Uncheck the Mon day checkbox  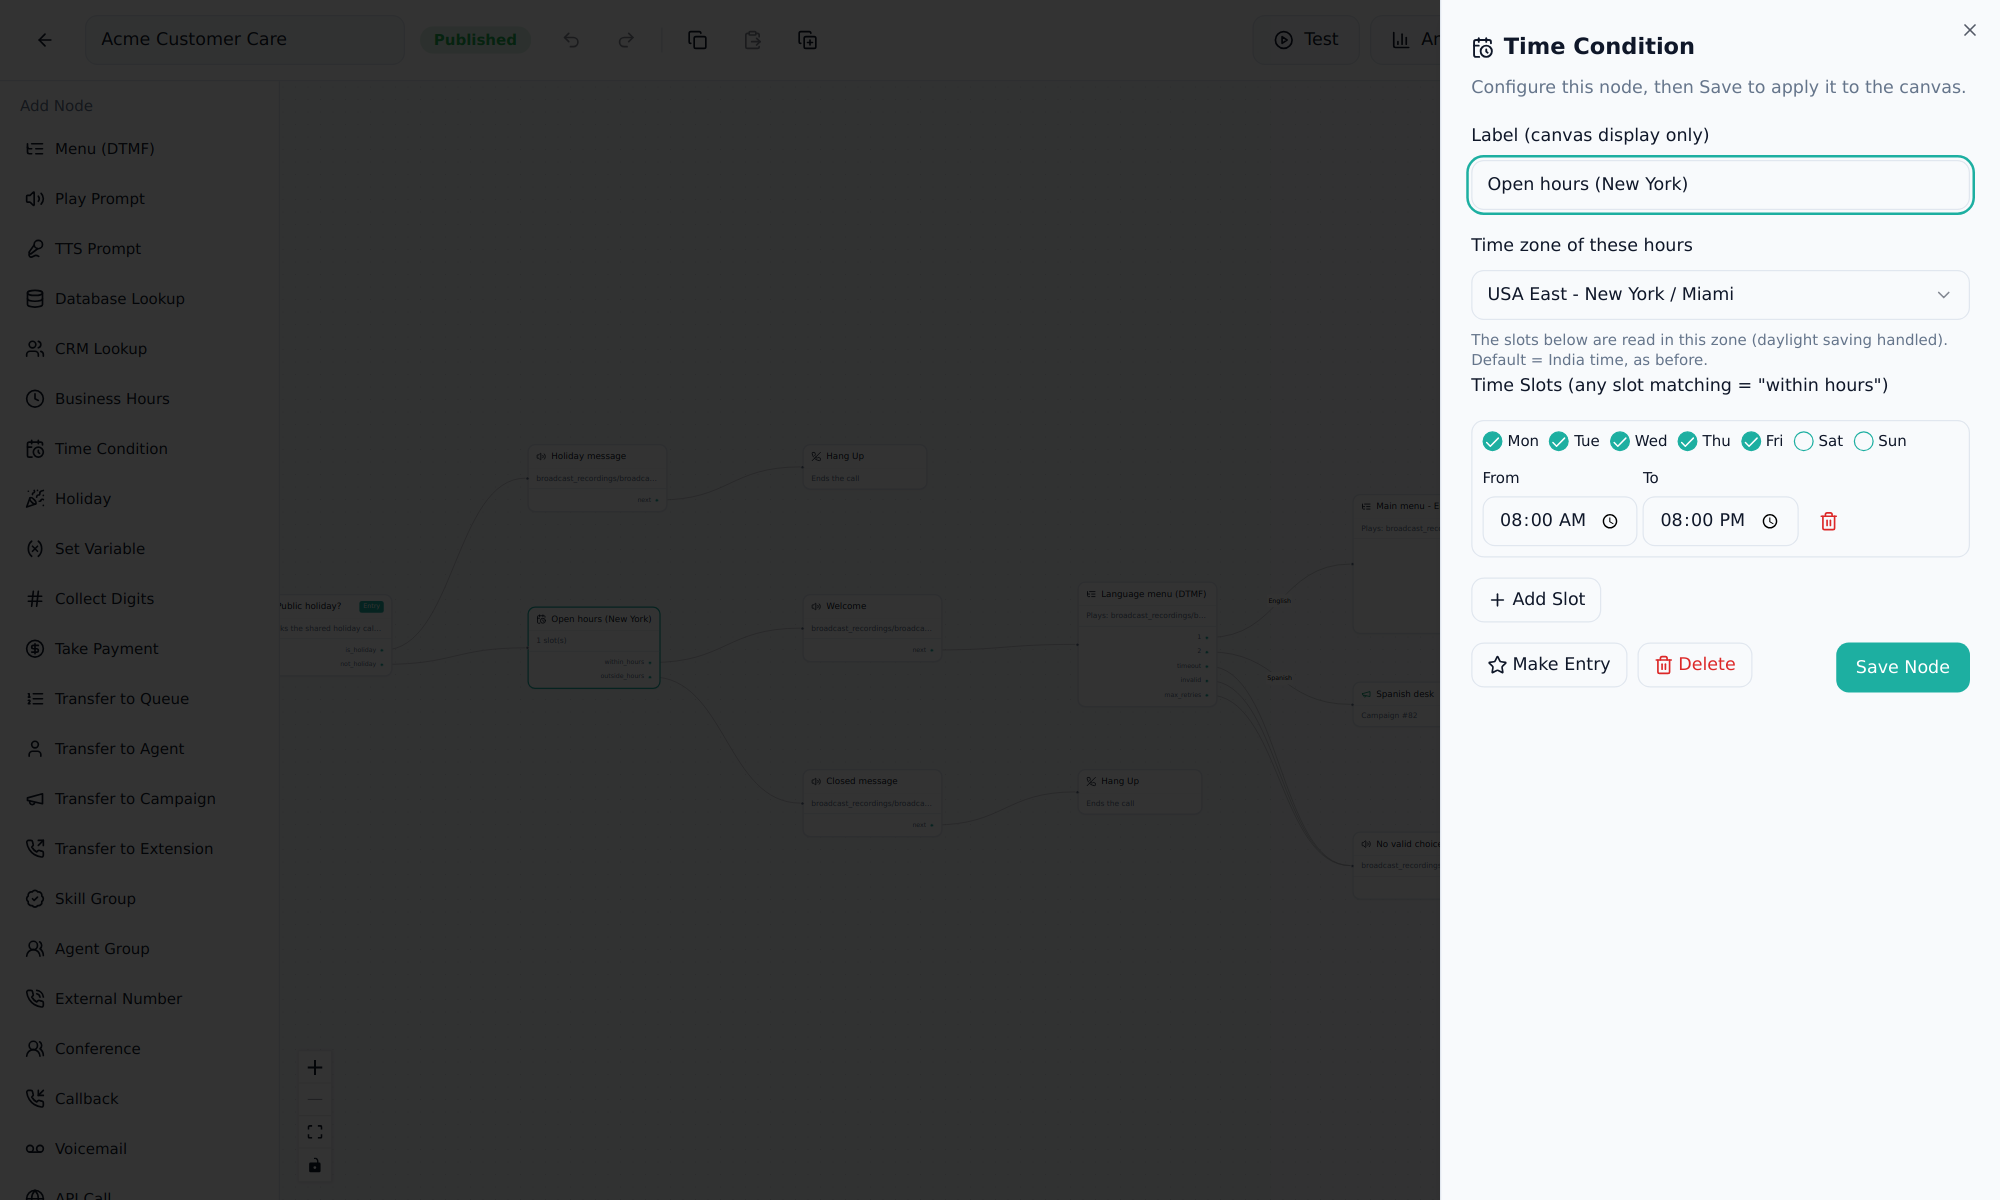[1492, 441]
